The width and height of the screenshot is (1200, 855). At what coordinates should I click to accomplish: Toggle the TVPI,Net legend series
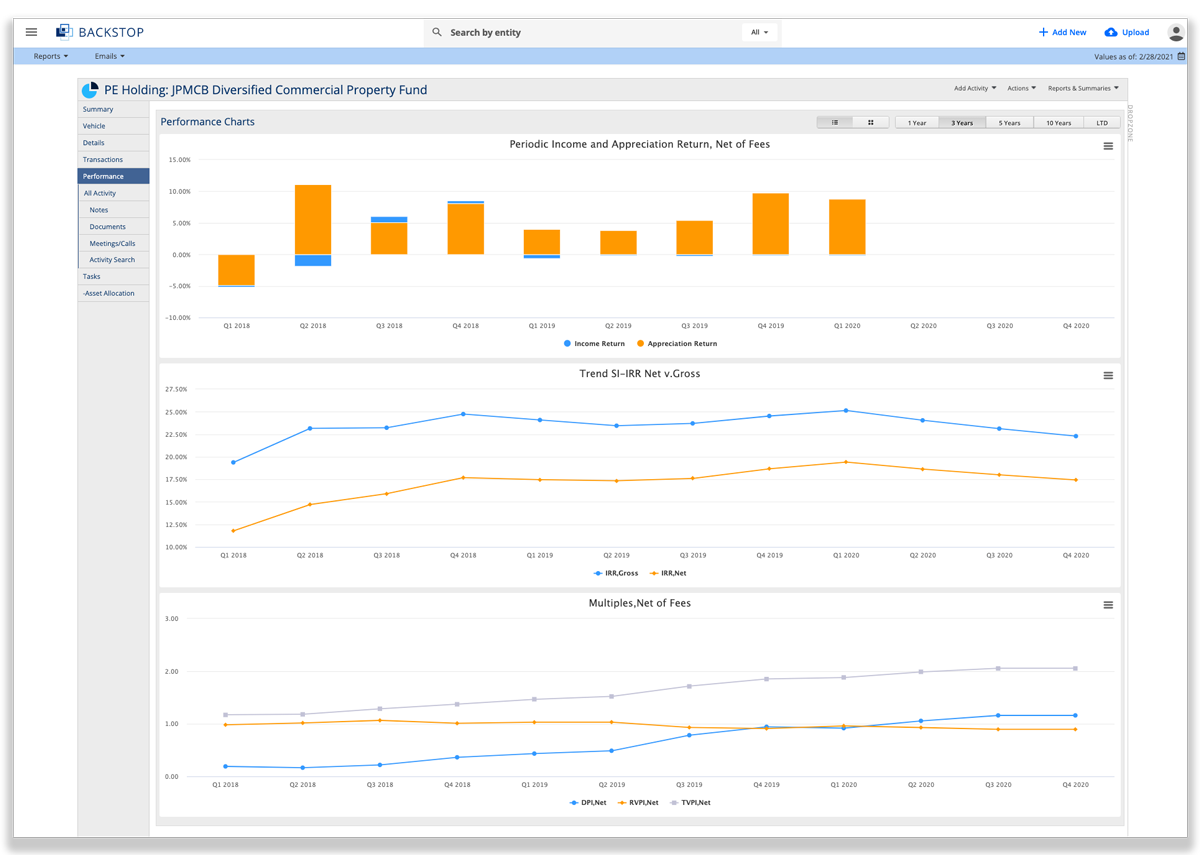coord(690,802)
